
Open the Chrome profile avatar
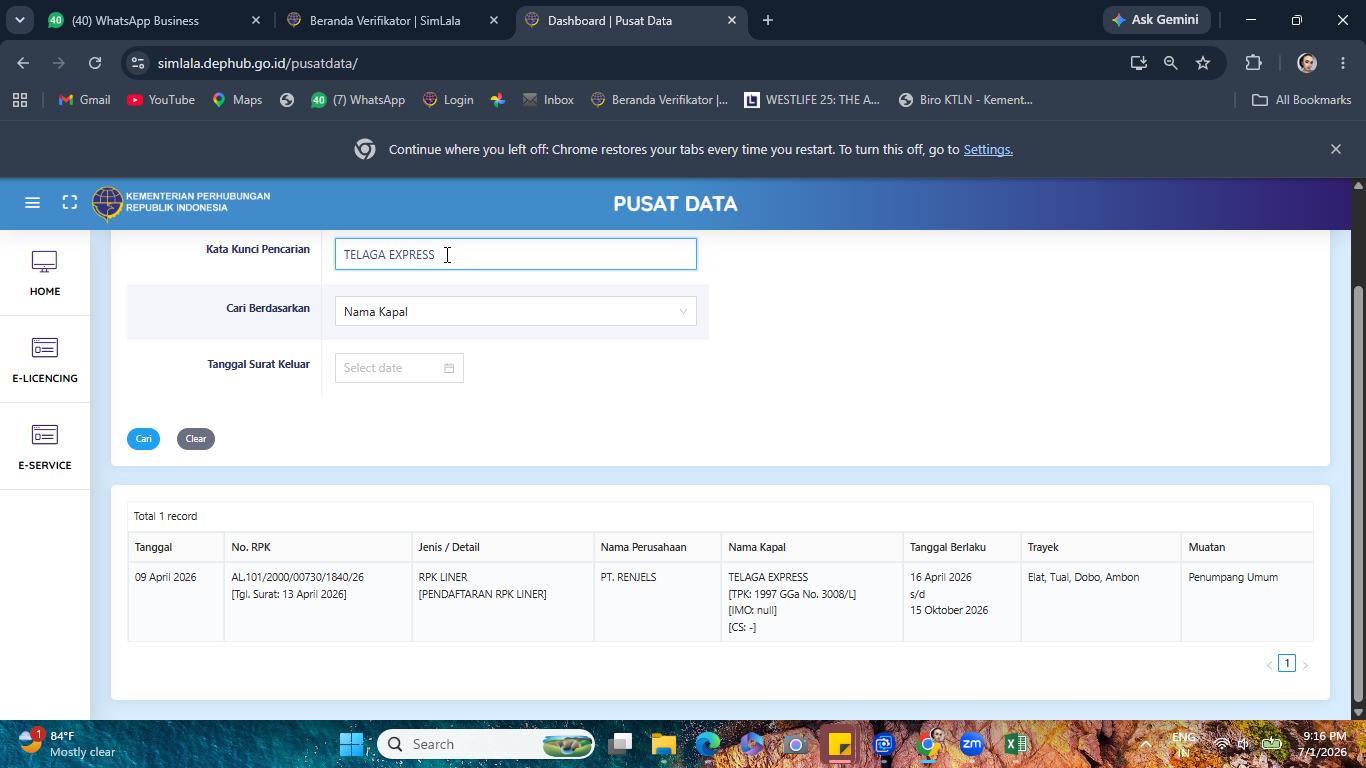pyautogui.click(x=1306, y=63)
